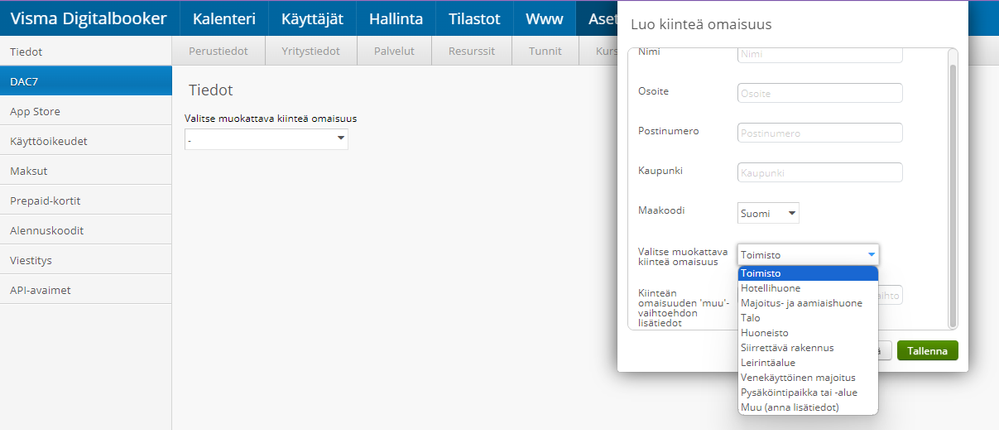The width and height of the screenshot is (999, 430).
Task: Switch to the Yritystiedot tab
Action: (311, 51)
